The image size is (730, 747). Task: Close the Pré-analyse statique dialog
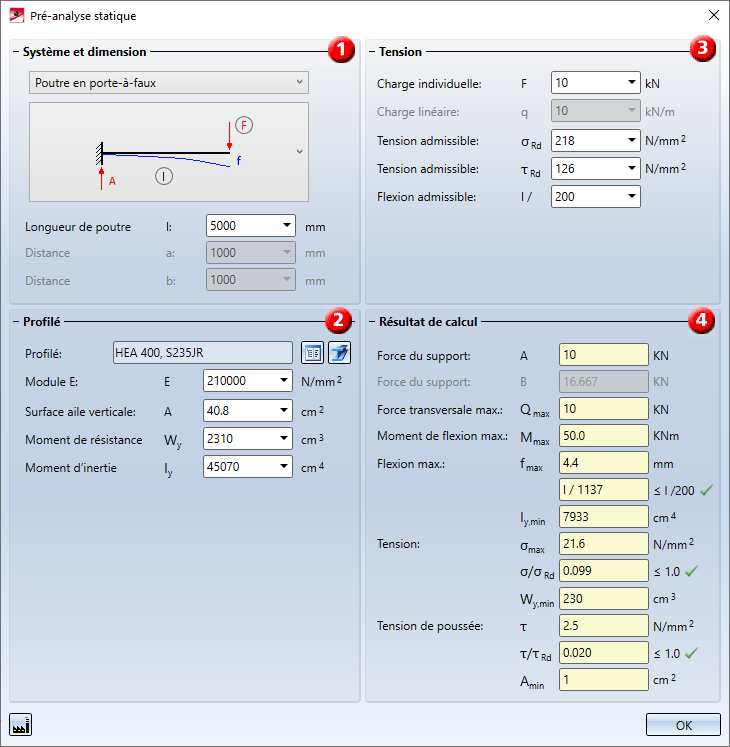tap(712, 16)
